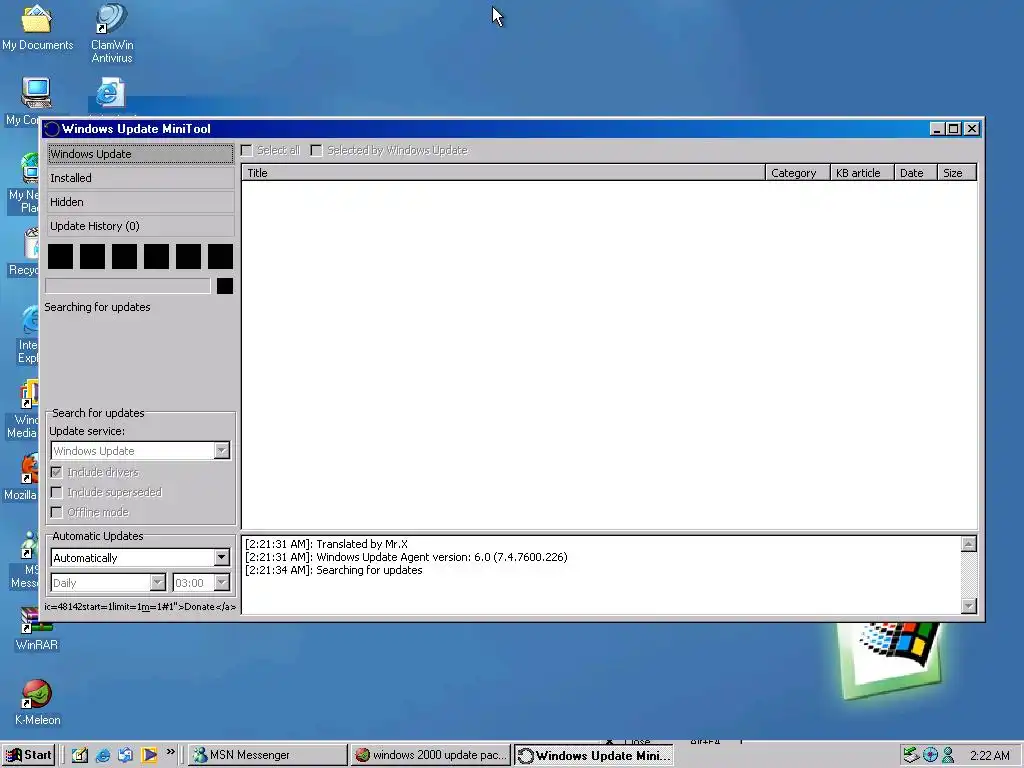
Task: Launch Outlook Express from quick launch bar
Action: point(125,755)
